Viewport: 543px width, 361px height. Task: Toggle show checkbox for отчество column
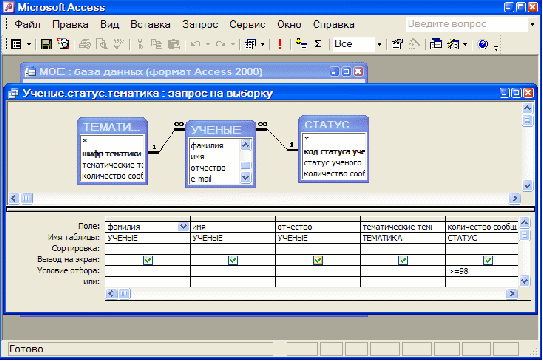coord(318,260)
